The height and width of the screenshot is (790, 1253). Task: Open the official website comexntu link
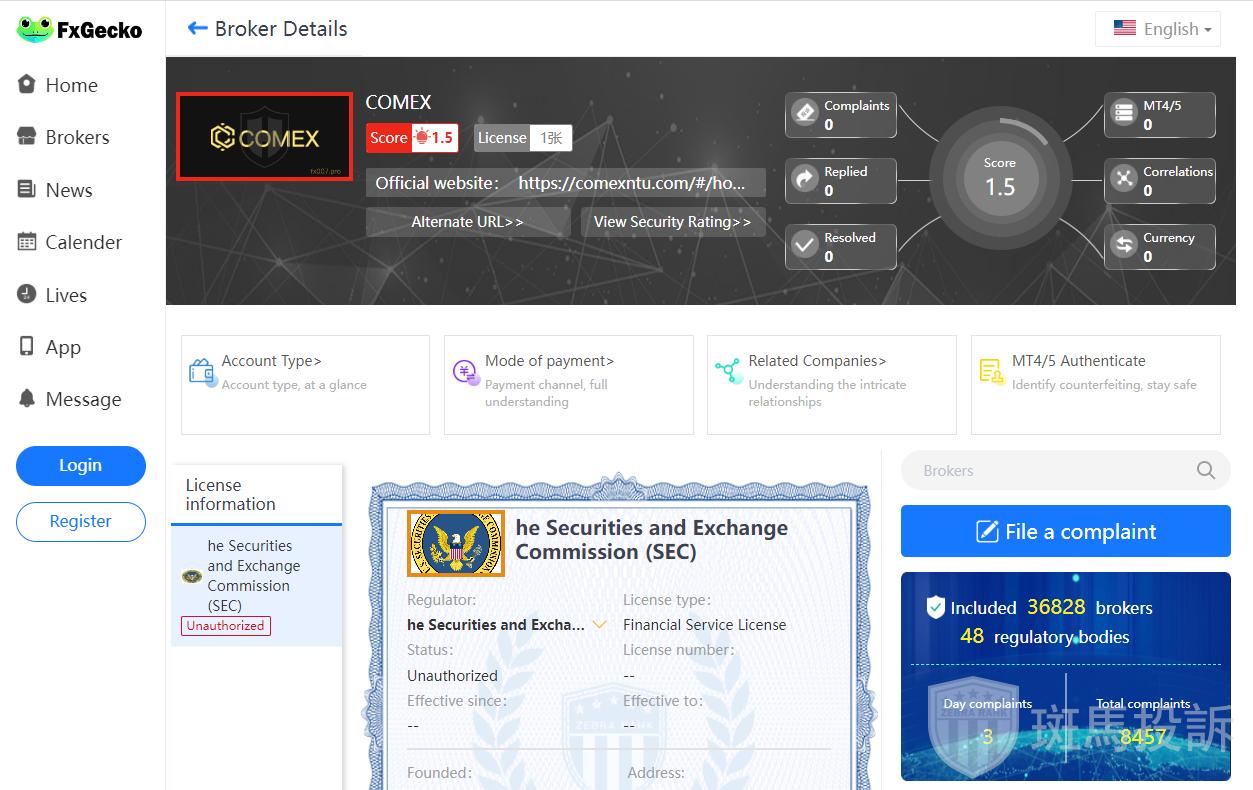631,183
